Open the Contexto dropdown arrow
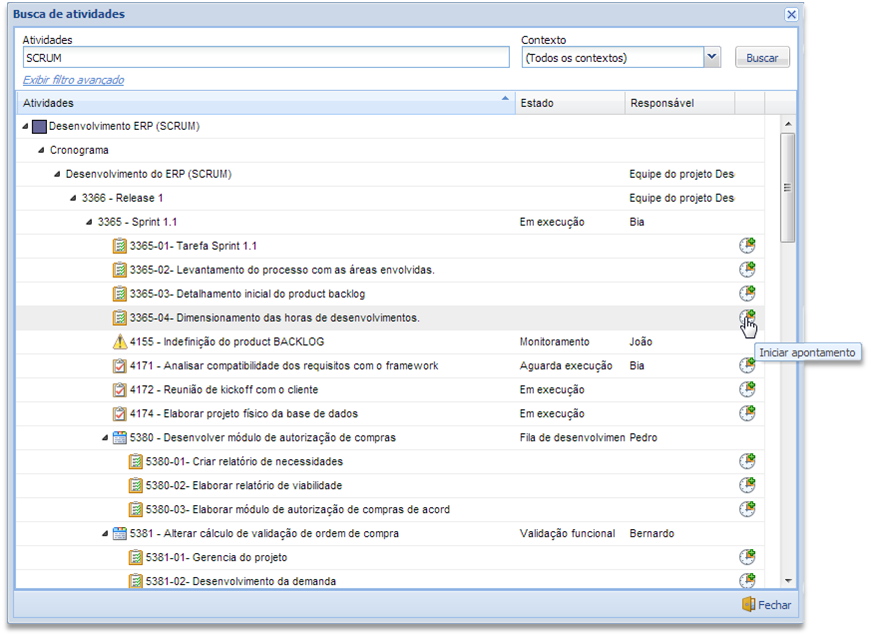 point(712,57)
